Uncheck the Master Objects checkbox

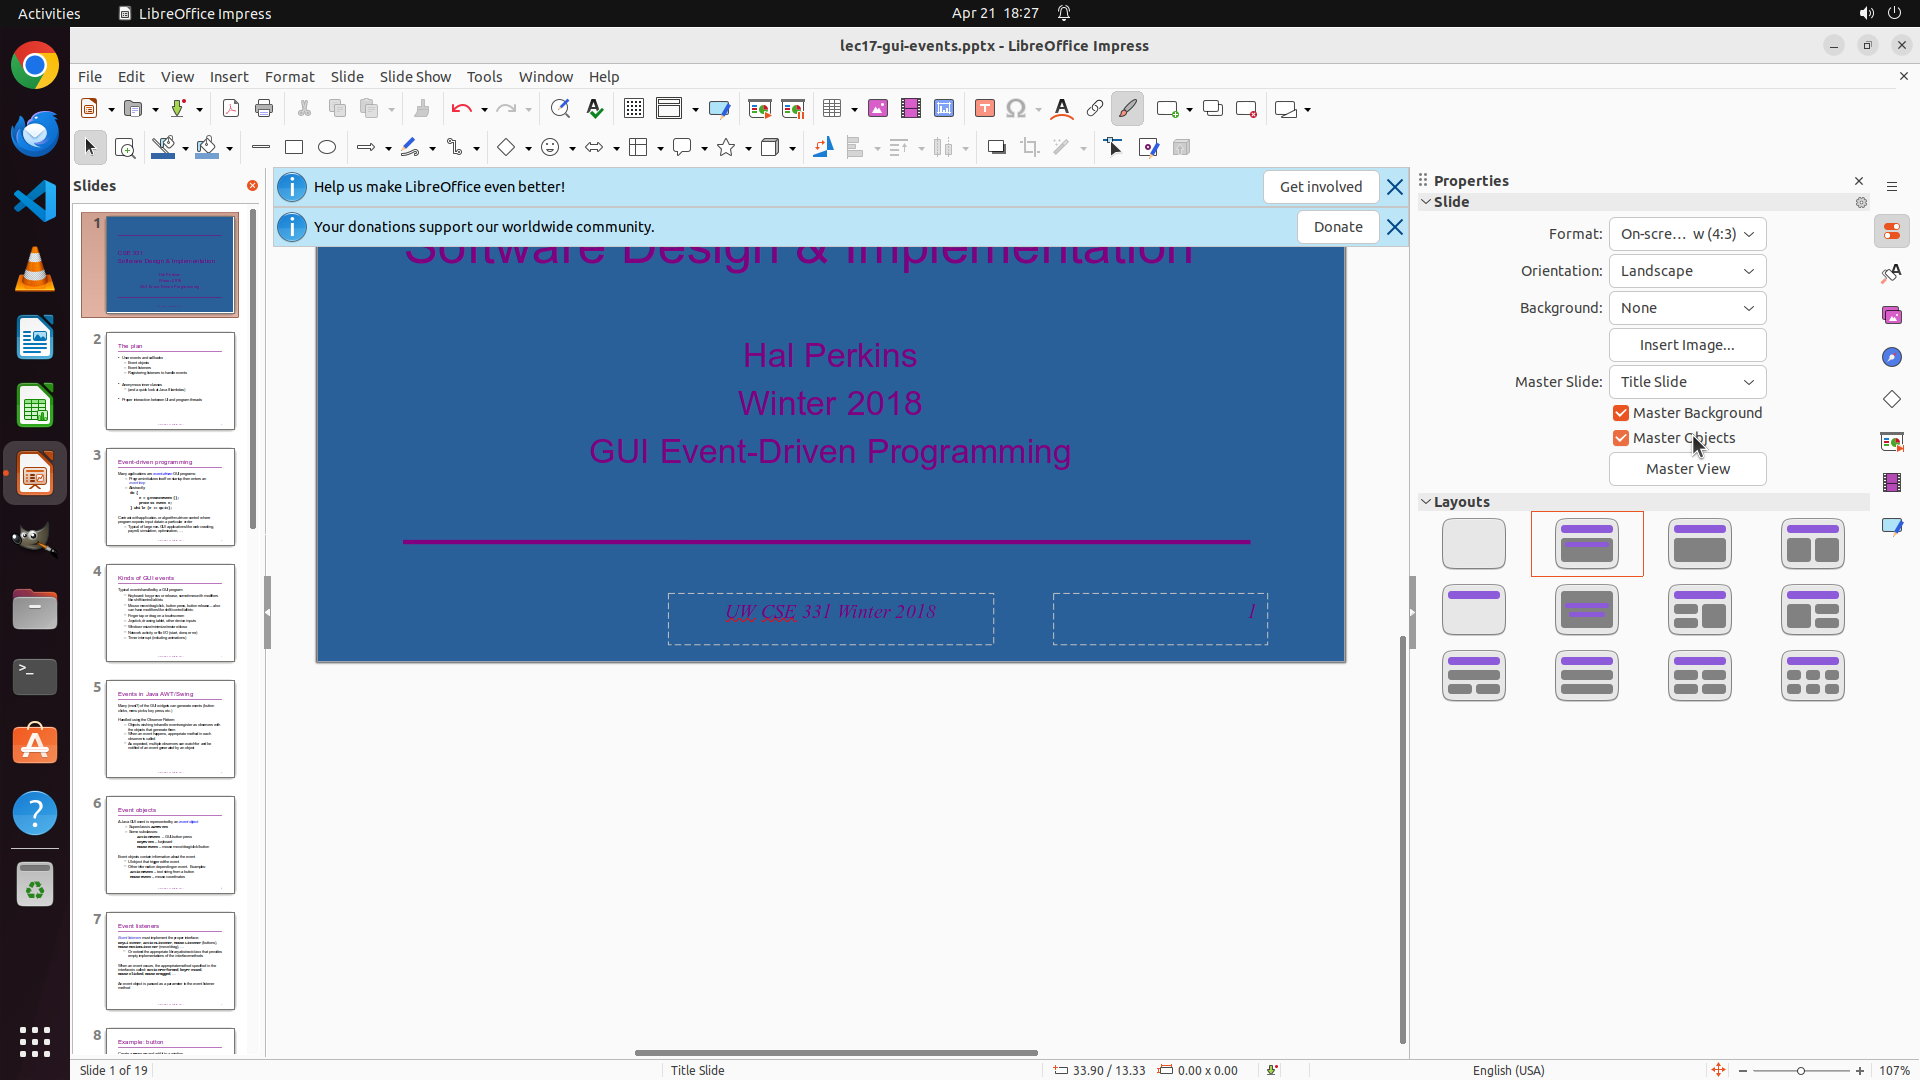pos(1621,438)
